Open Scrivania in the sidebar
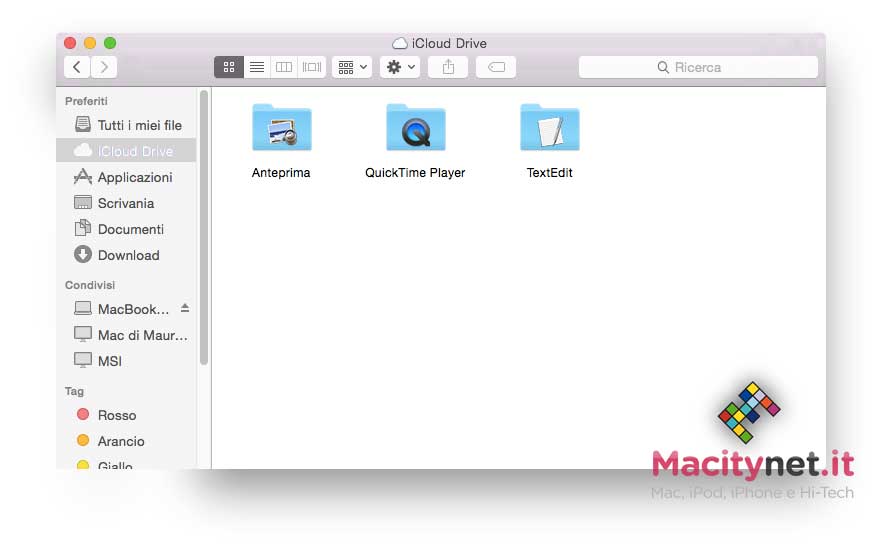The height and width of the screenshot is (549, 882). coord(127,203)
